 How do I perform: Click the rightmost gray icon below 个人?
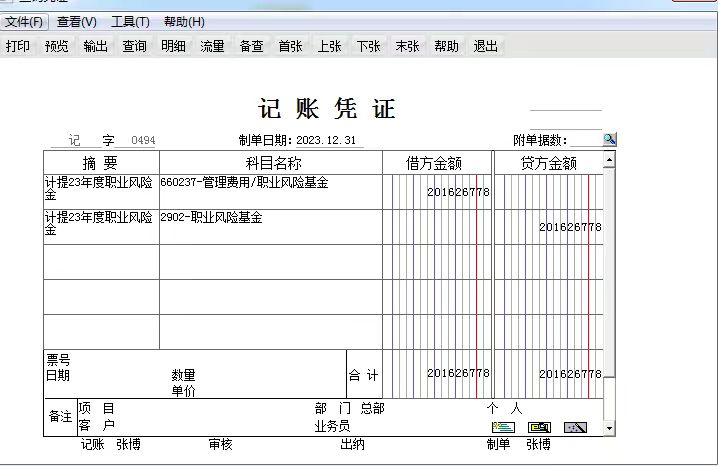(575, 427)
